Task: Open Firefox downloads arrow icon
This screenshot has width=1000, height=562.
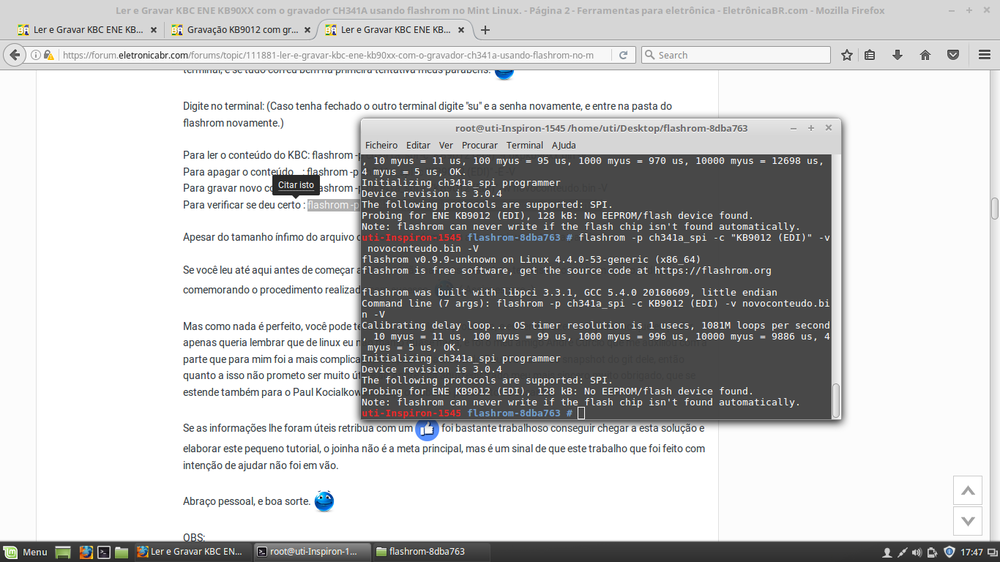Action: [897, 55]
